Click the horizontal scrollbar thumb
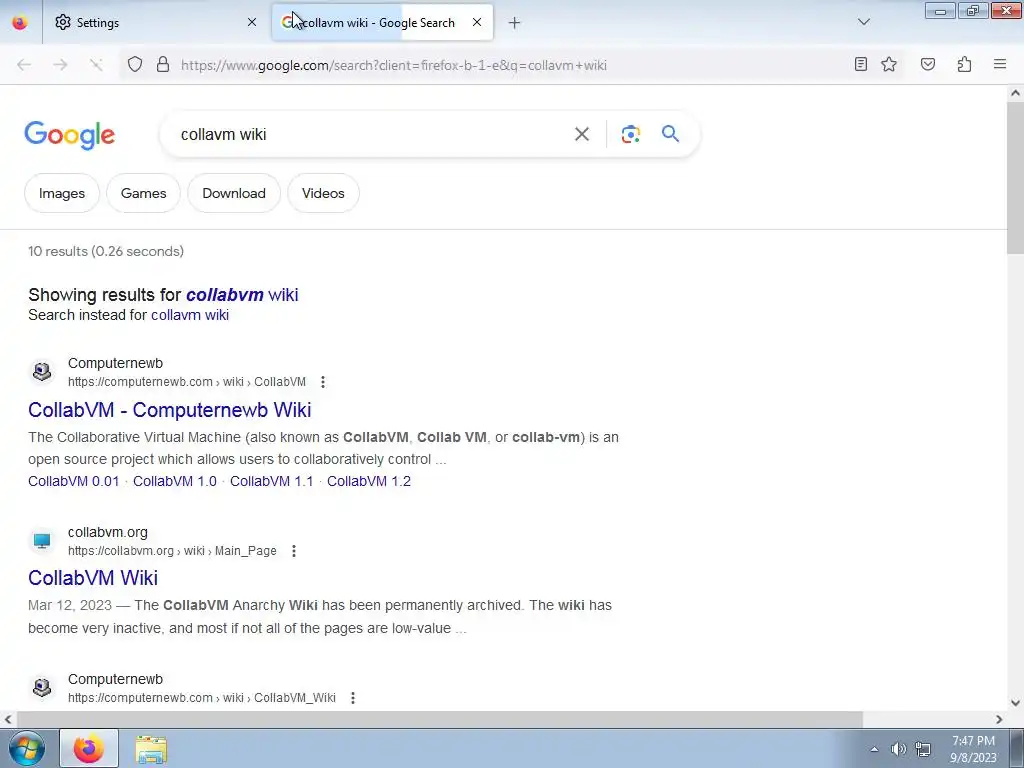This screenshot has width=1024, height=768. pos(440,719)
